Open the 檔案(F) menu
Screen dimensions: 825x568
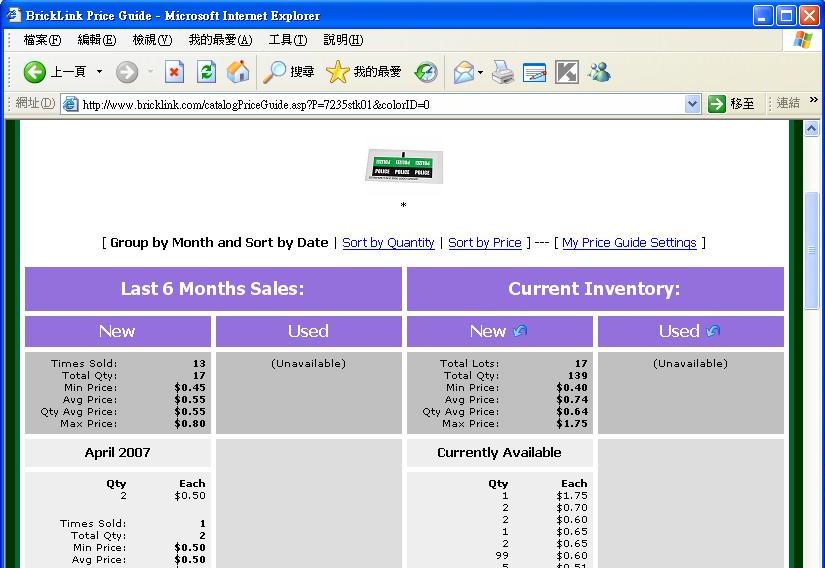pyautogui.click(x=41, y=40)
